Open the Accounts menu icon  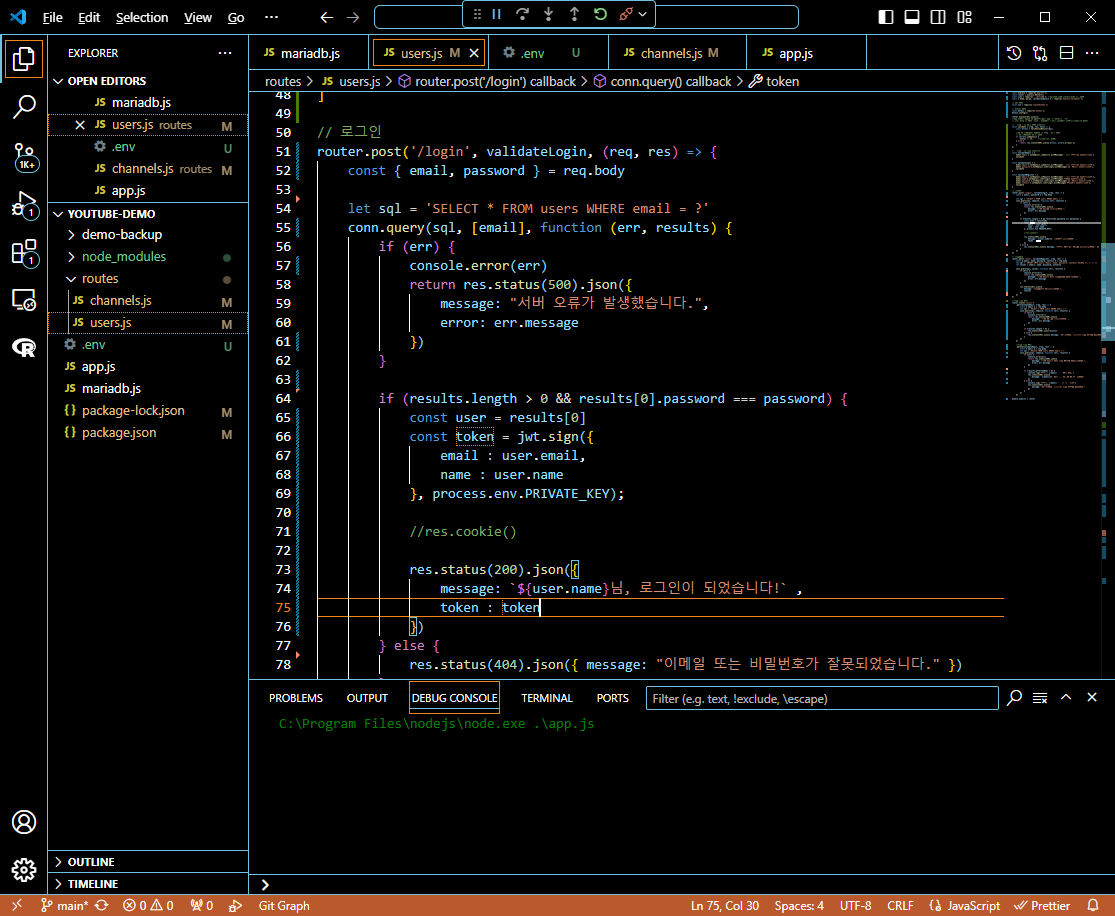pos(23,822)
